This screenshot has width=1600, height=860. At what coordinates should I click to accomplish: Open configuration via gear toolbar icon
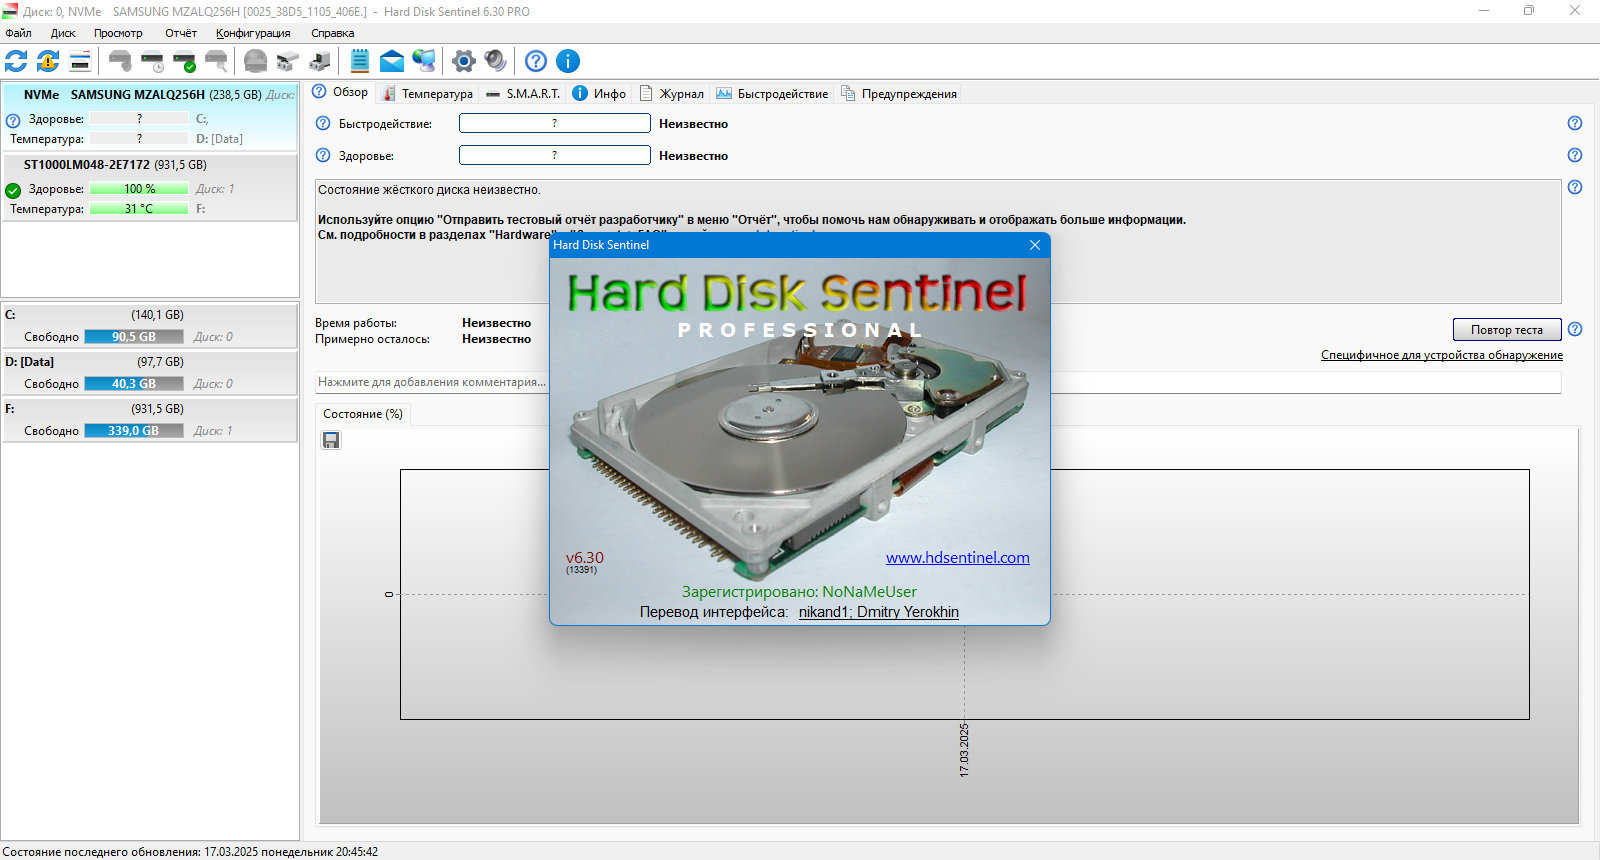463,61
